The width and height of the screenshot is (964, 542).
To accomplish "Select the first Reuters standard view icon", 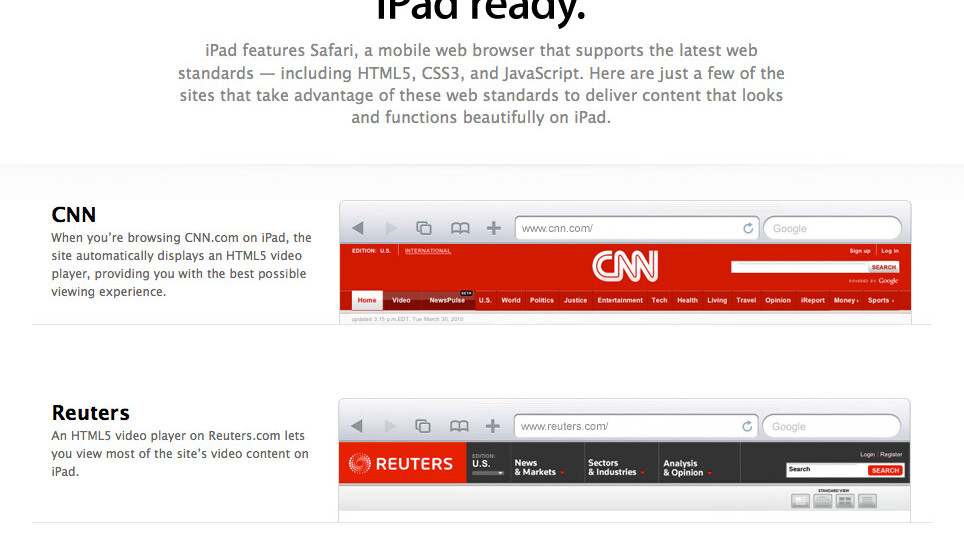I will [x=800, y=501].
